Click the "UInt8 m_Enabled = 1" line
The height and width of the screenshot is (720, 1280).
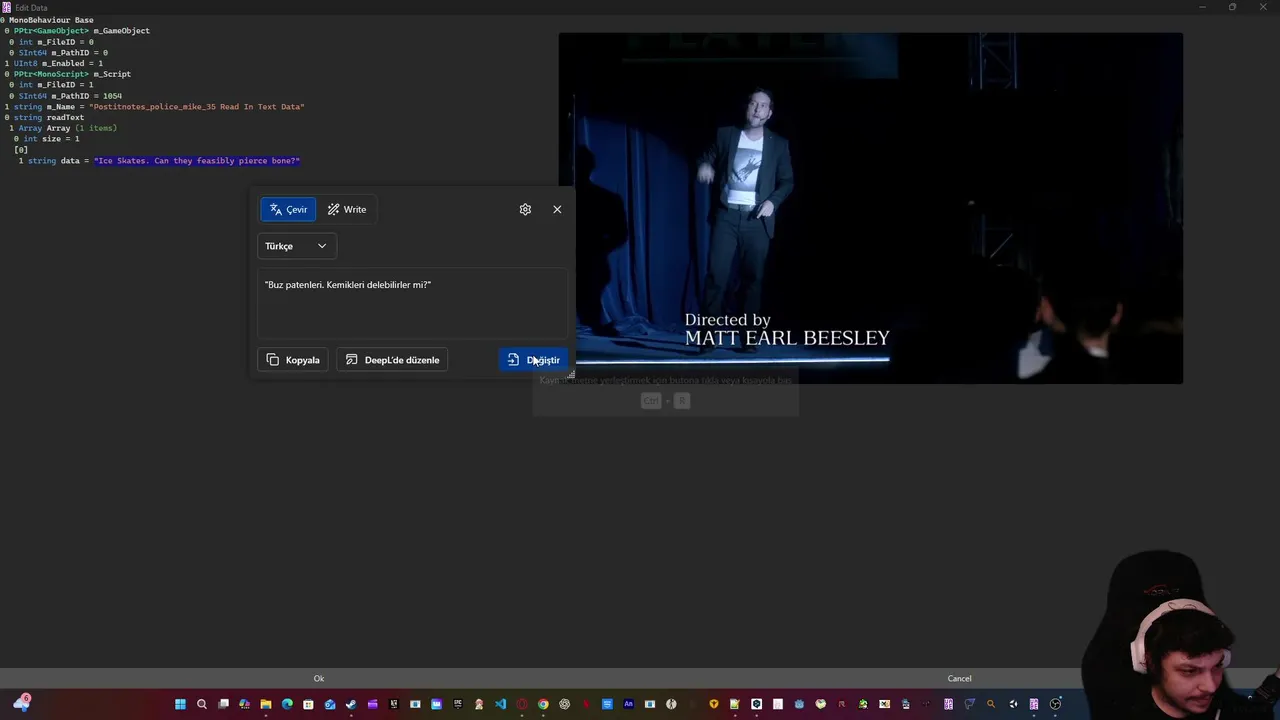click(x=54, y=63)
